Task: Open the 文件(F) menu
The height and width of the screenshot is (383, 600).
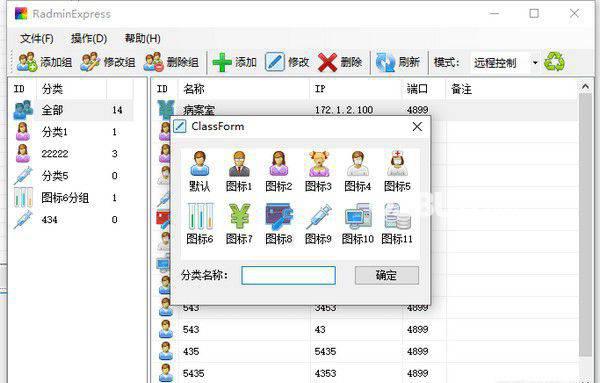Action: [37, 38]
